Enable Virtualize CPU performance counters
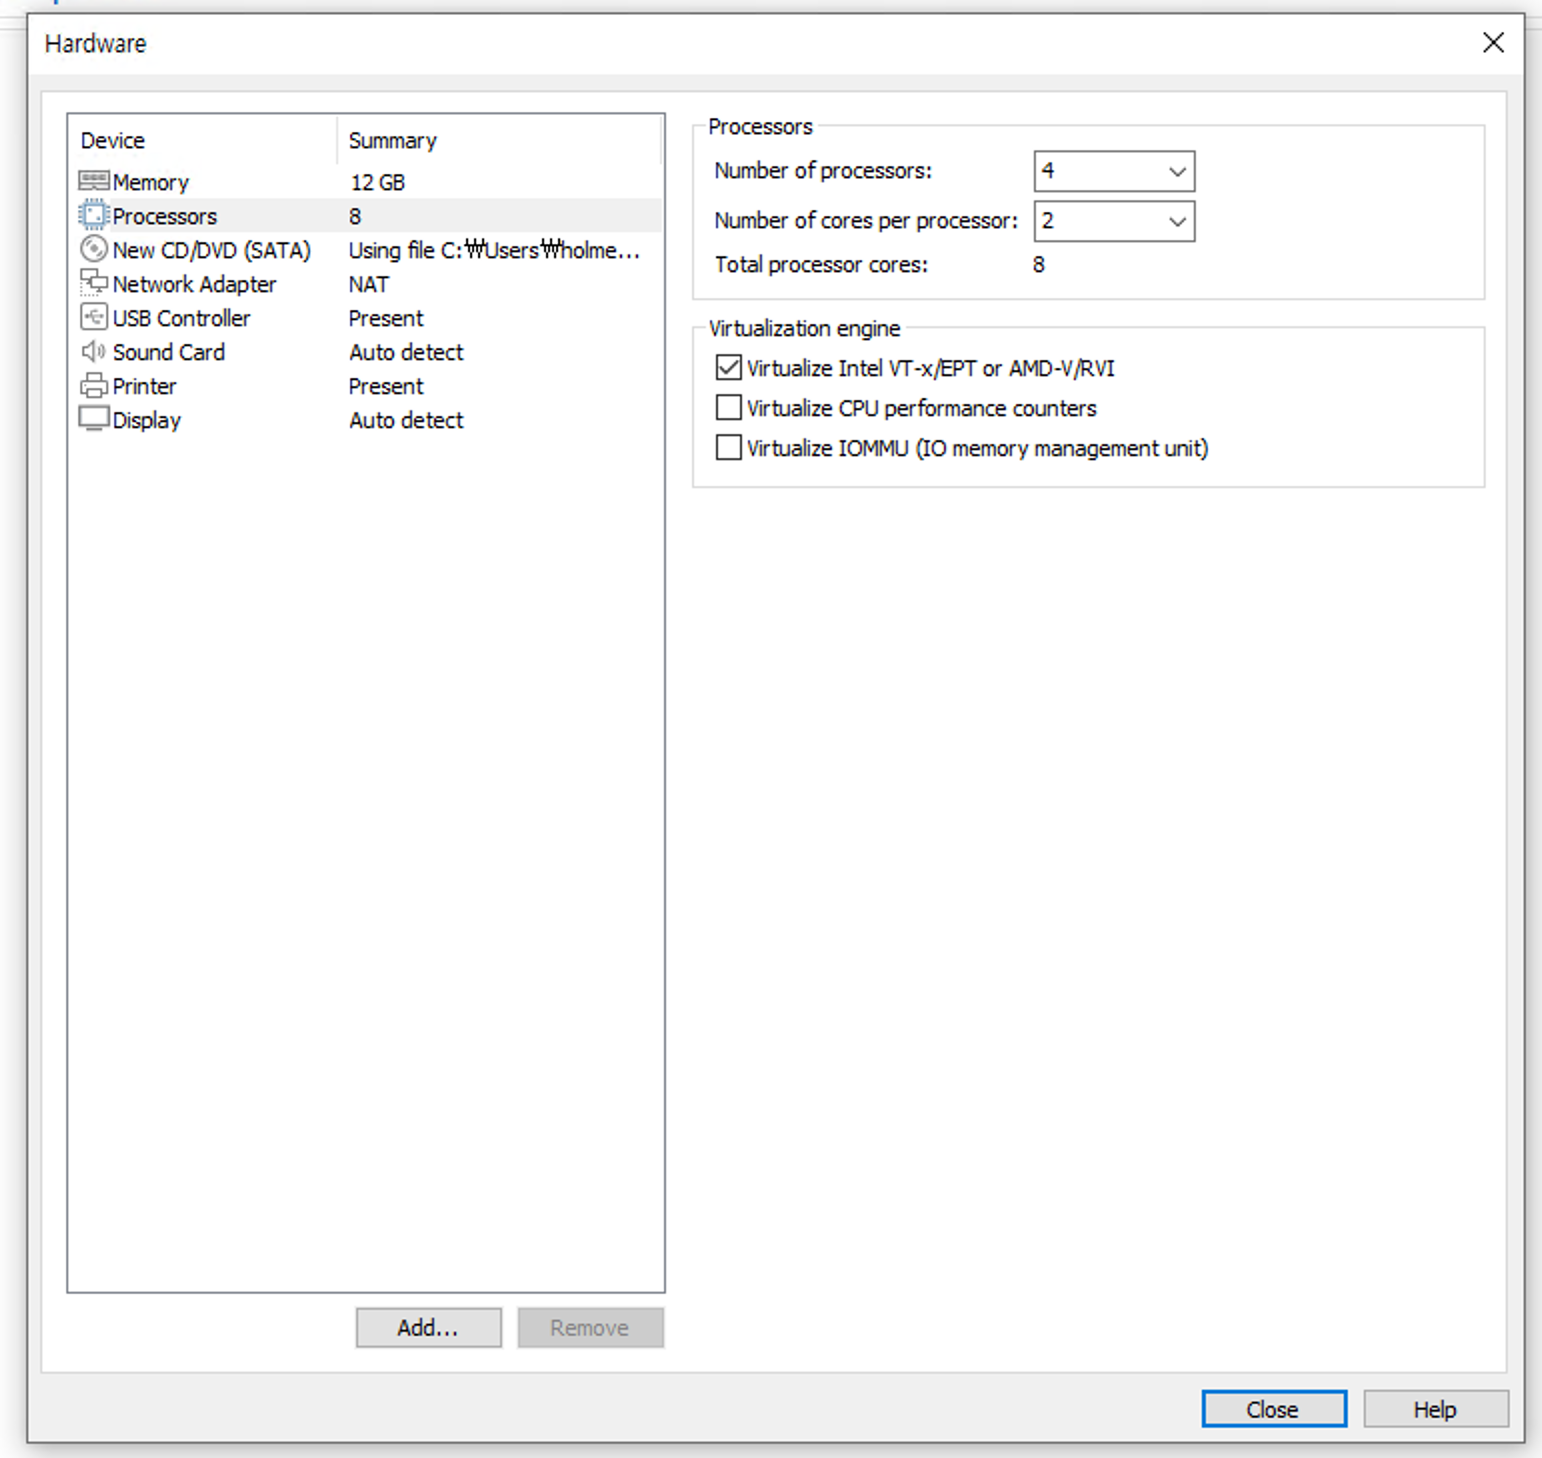Viewport: 1542px width, 1458px height. [x=729, y=408]
